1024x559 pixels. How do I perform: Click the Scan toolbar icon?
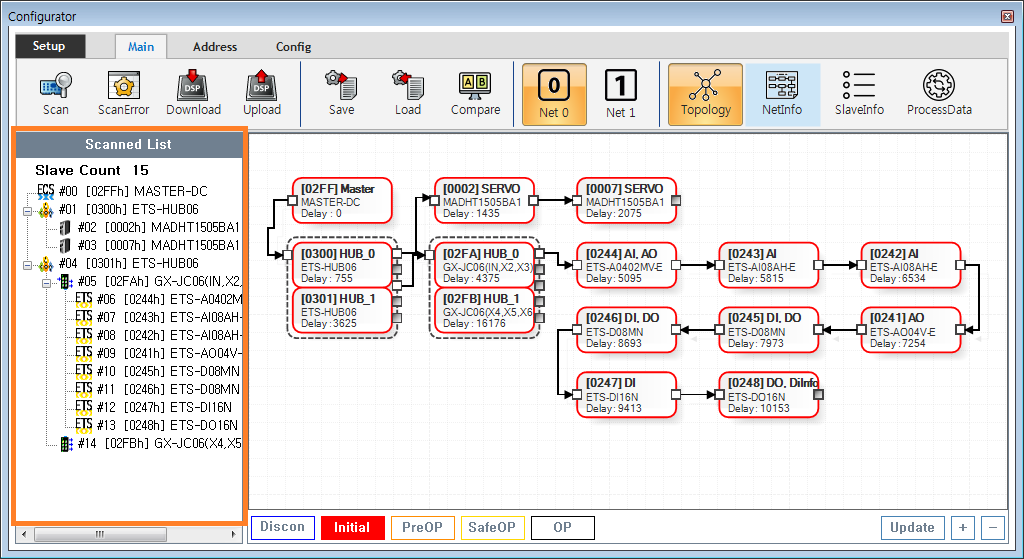[56, 94]
